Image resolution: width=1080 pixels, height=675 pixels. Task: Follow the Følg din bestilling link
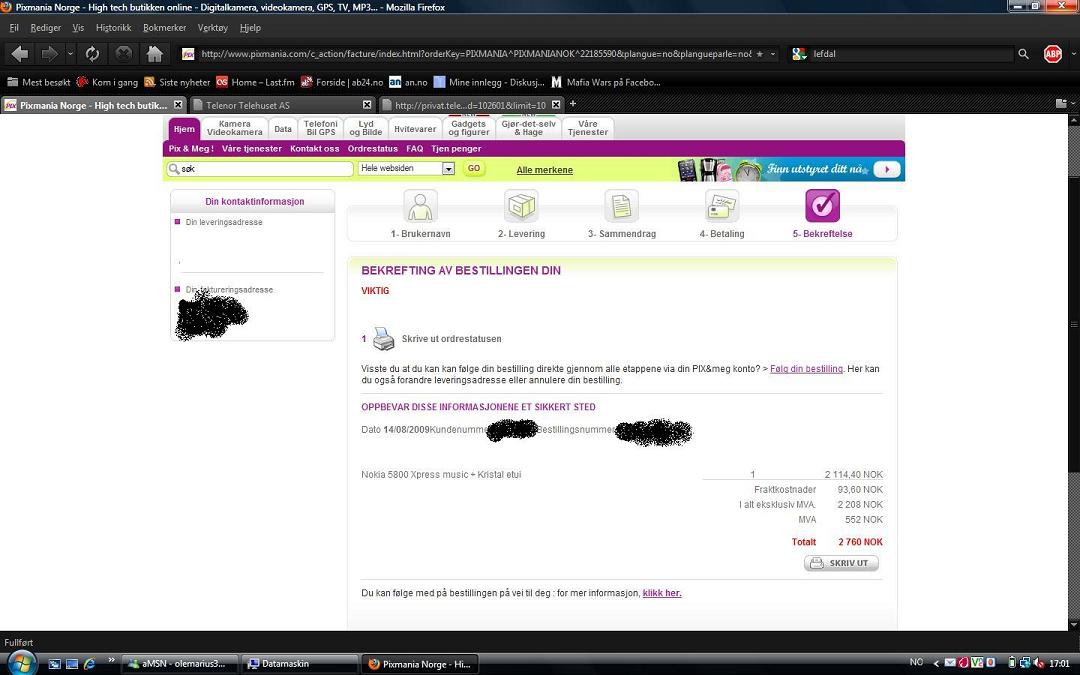pyautogui.click(x=806, y=368)
